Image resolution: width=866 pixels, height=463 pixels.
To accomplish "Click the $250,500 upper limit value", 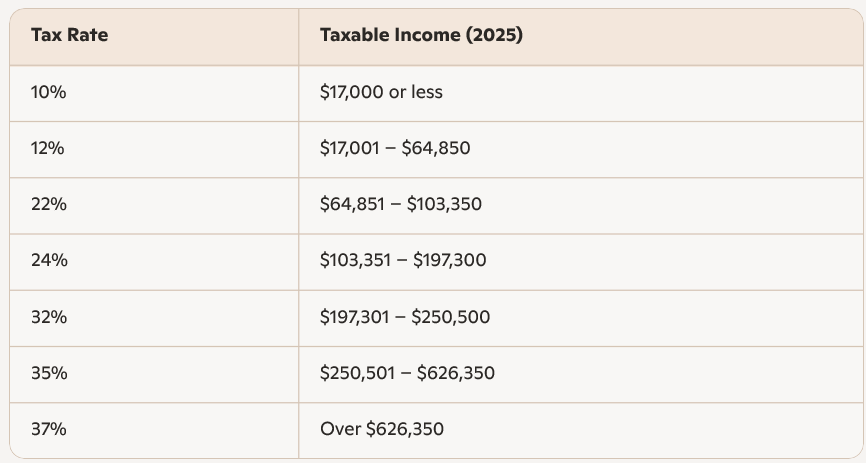I will point(451,317).
